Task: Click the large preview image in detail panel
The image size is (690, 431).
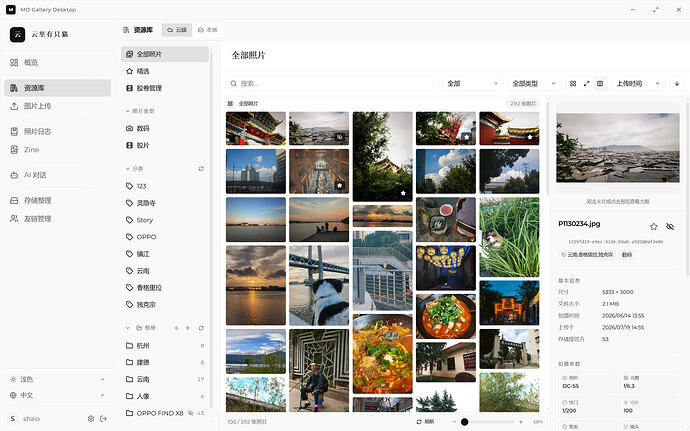Action: point(618,148)
